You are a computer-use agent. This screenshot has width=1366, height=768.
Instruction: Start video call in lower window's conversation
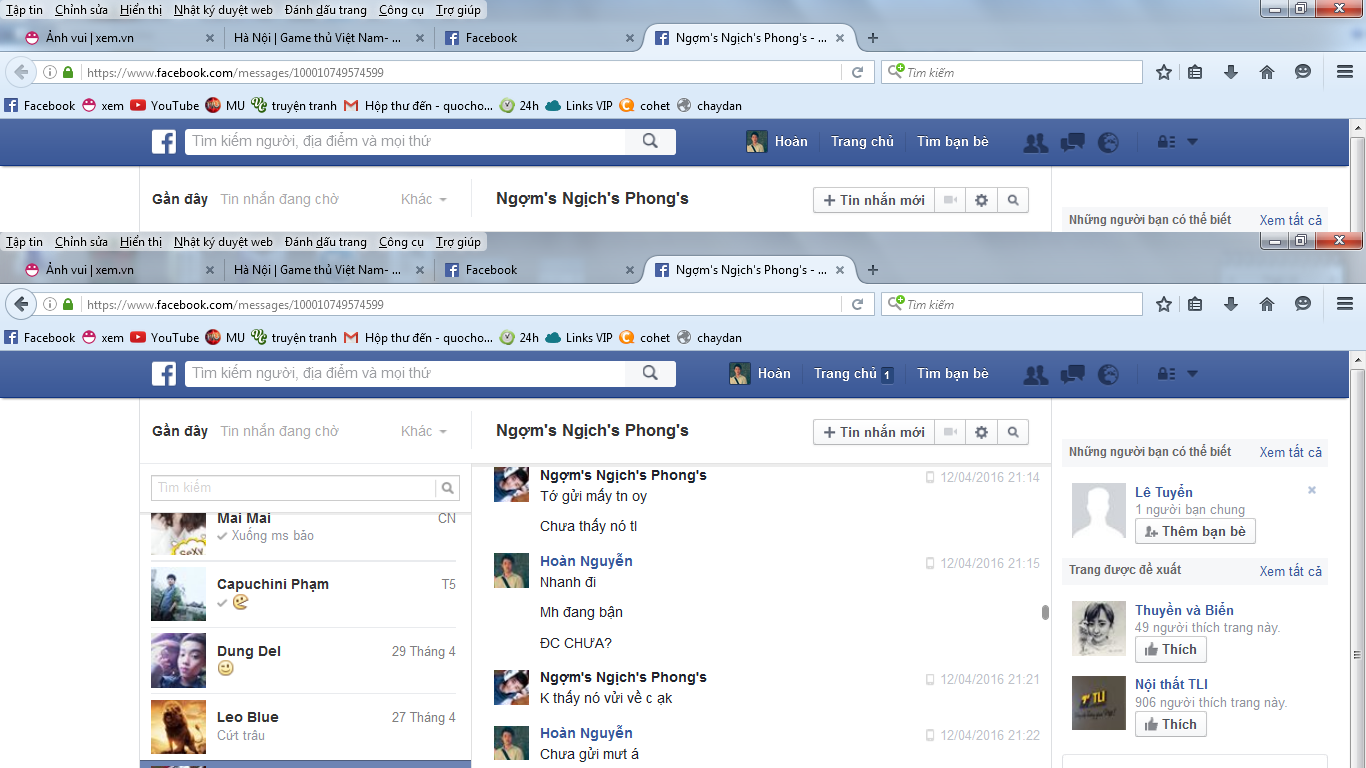coord(950,432)
